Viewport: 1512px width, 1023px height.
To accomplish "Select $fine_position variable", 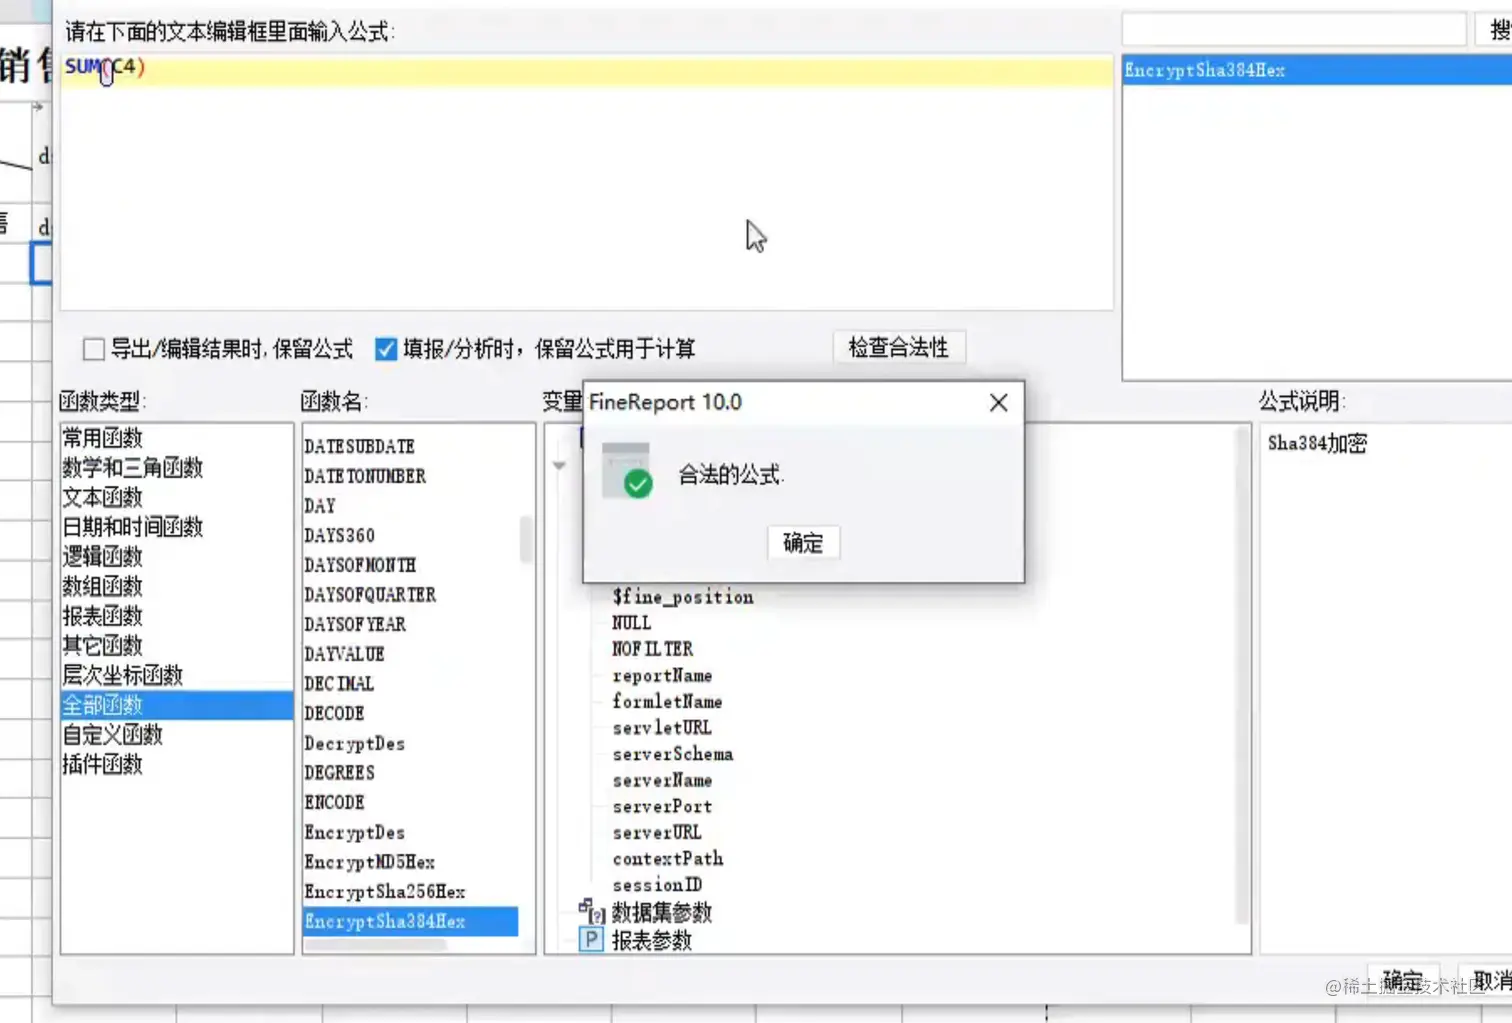I will [683, 597].
